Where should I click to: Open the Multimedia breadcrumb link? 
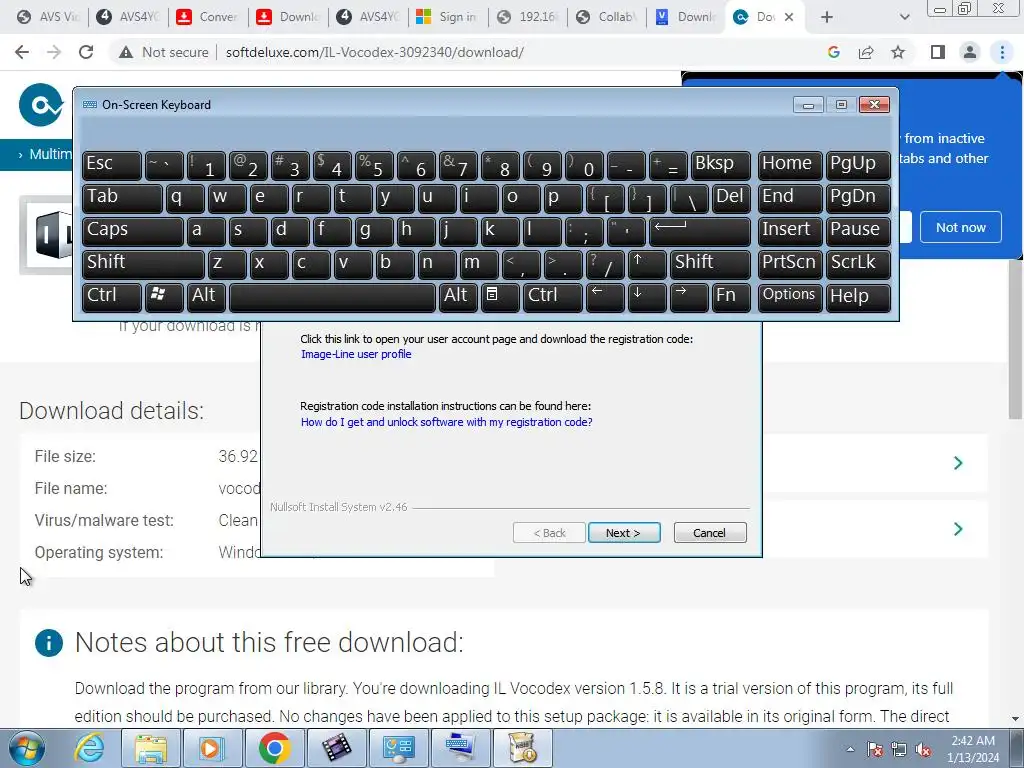pos(51,154)
